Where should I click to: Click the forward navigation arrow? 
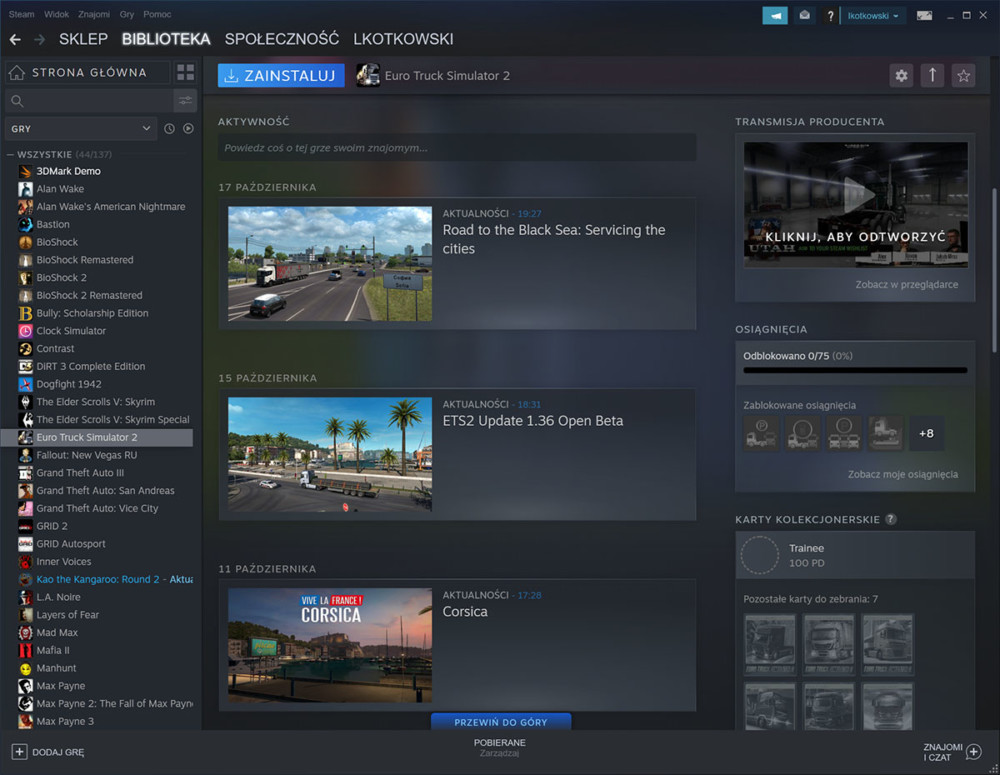click(40, 40)
